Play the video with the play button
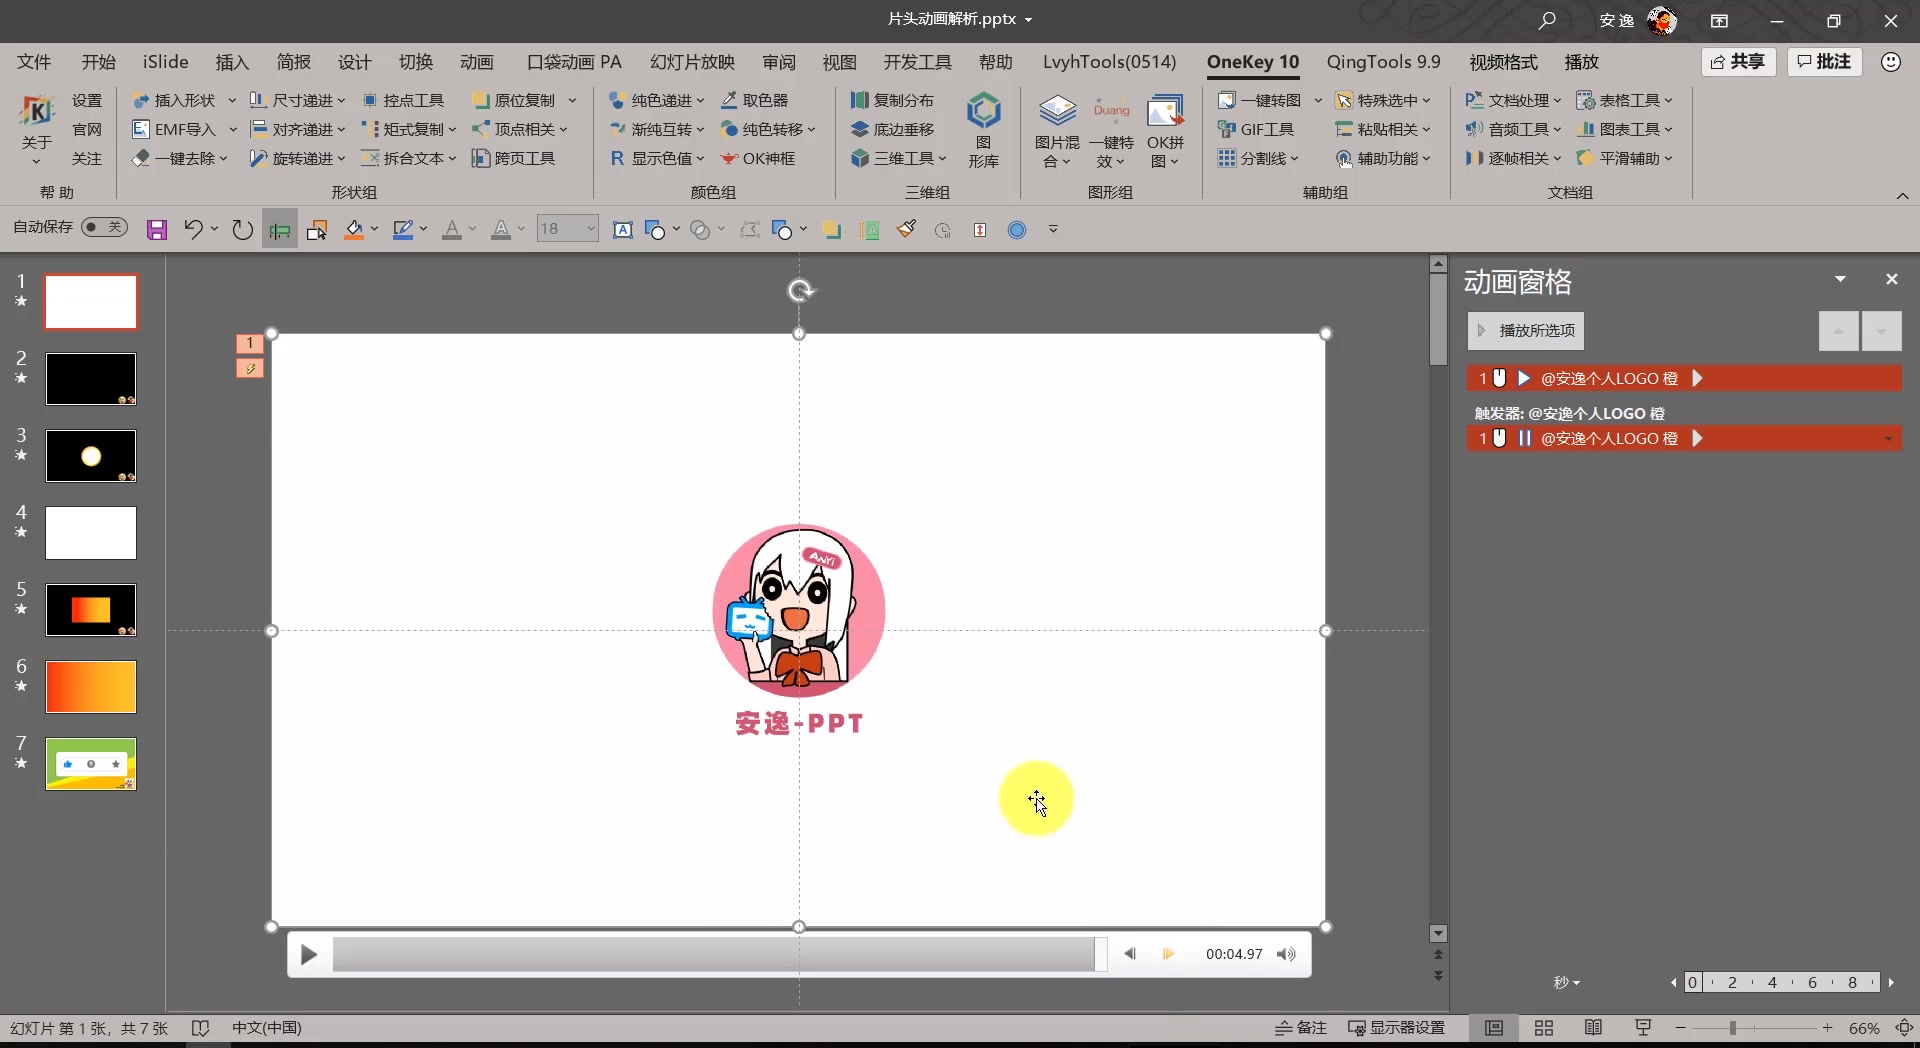The image size is (1920, 1048). [309, 955]
